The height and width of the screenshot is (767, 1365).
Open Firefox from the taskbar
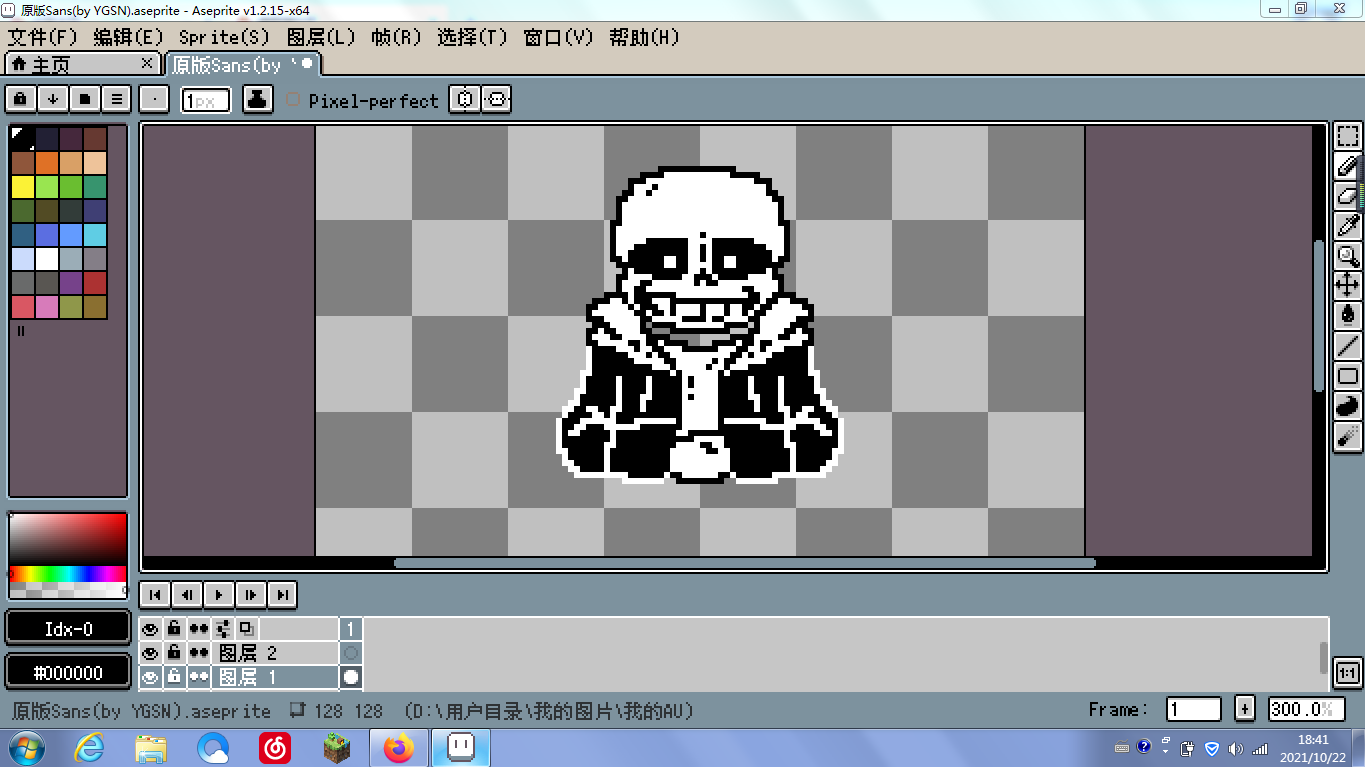pyautogui.click(x=399, y=747)
